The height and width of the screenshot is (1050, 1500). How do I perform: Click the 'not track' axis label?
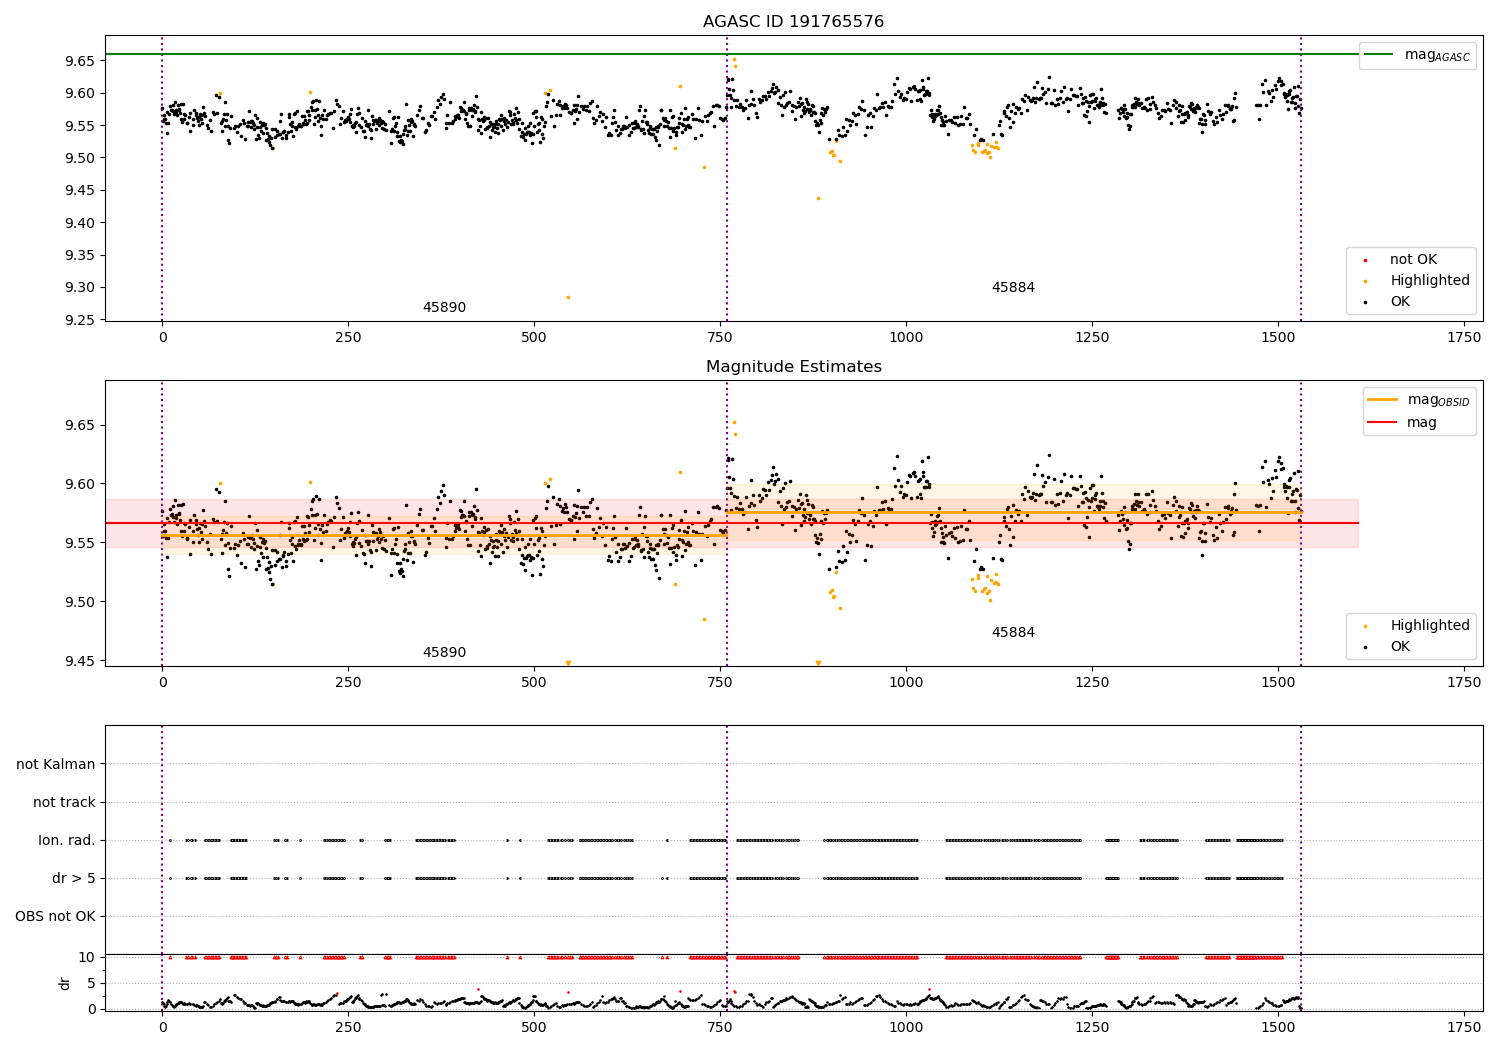tap(64, 803)
